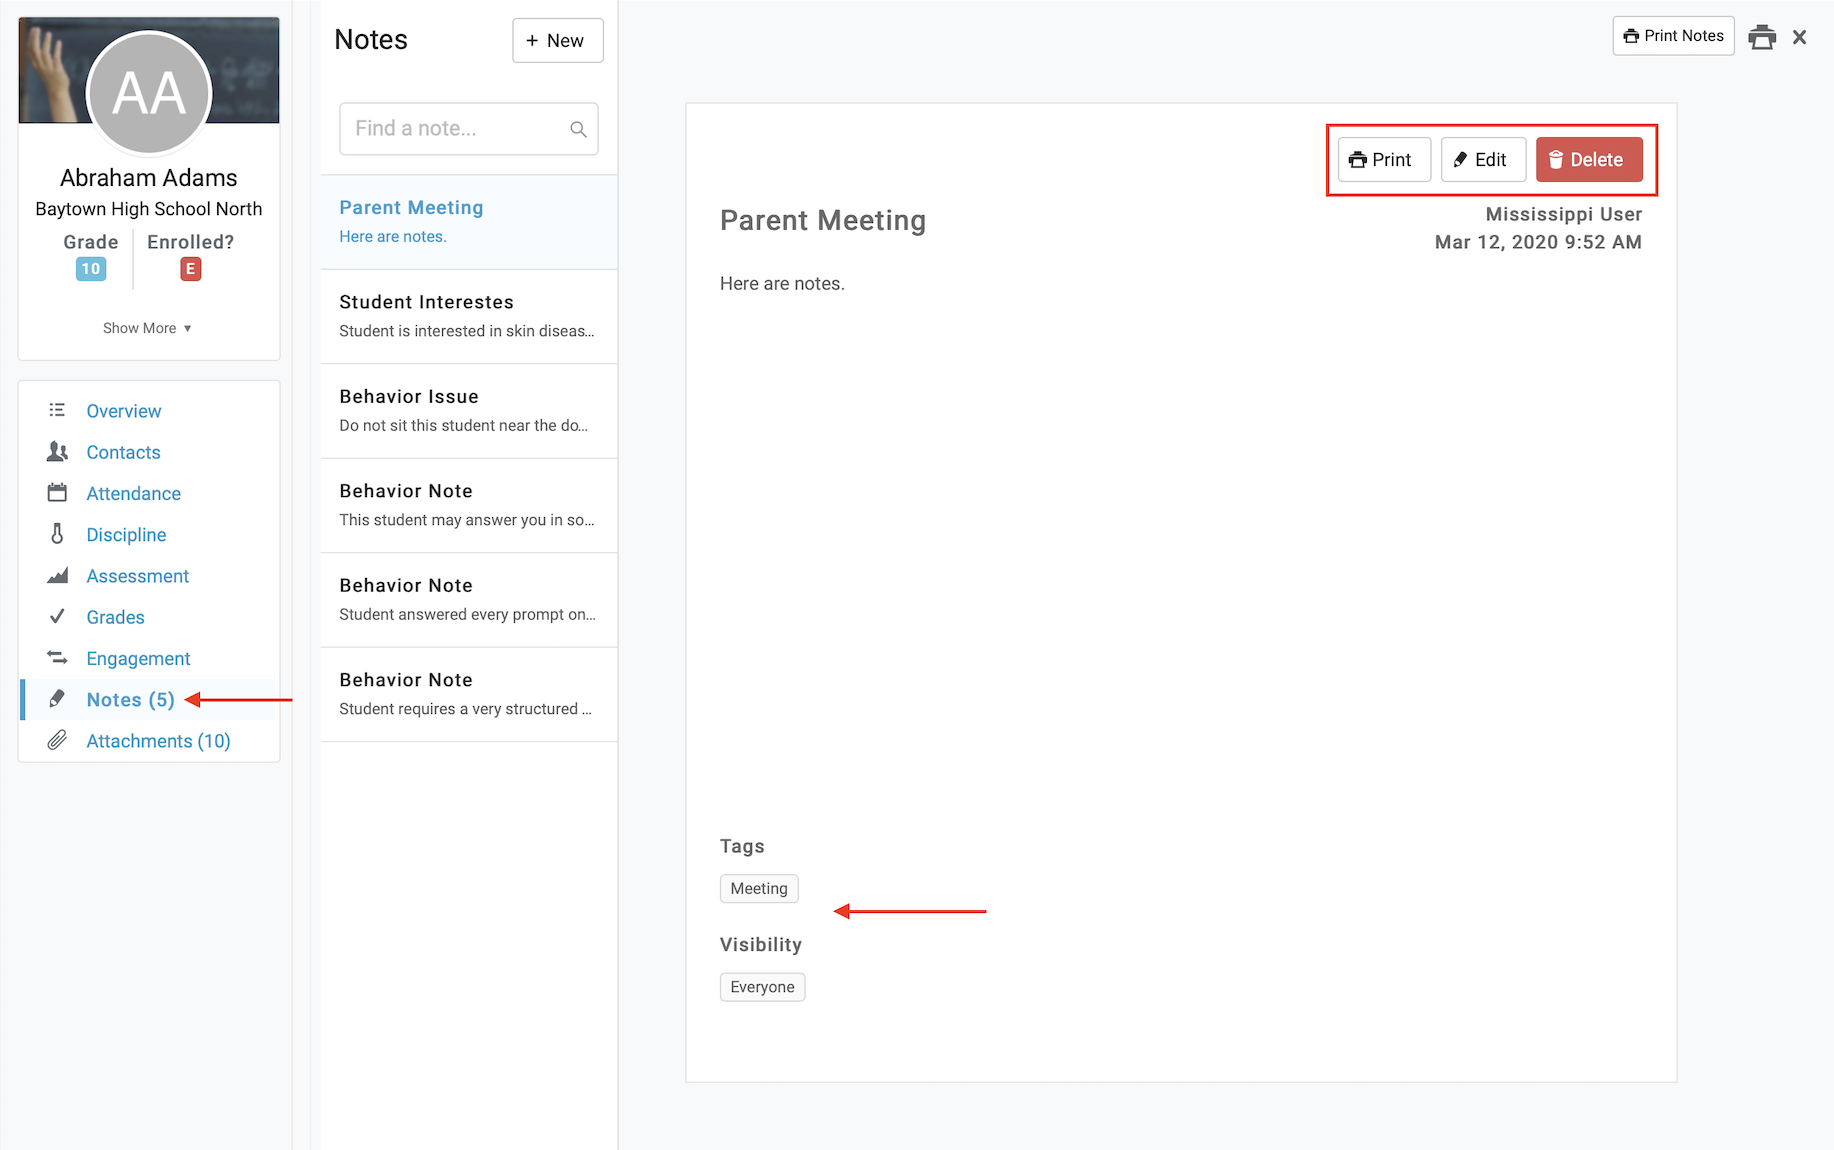Viewport: 1834px width, 1150px height.
Task: Select the Parent Meeting note in list
Action: [469, 222]
